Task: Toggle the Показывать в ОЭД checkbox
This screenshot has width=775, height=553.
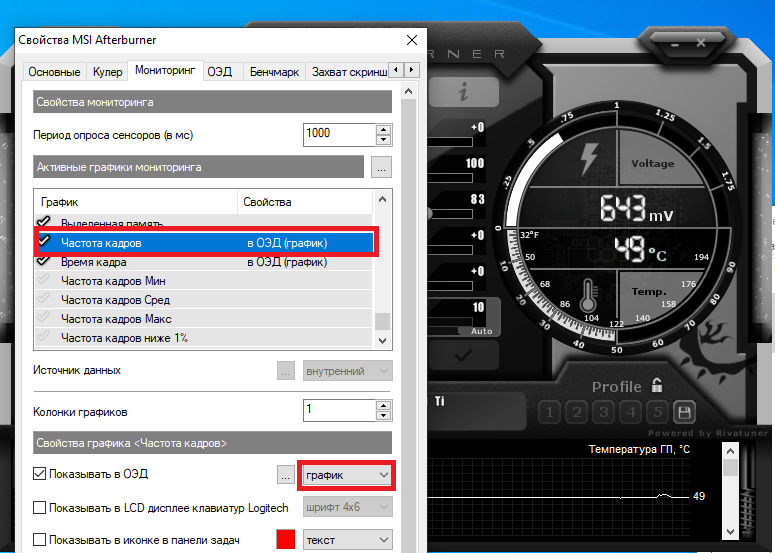Action: pos(39,474)
